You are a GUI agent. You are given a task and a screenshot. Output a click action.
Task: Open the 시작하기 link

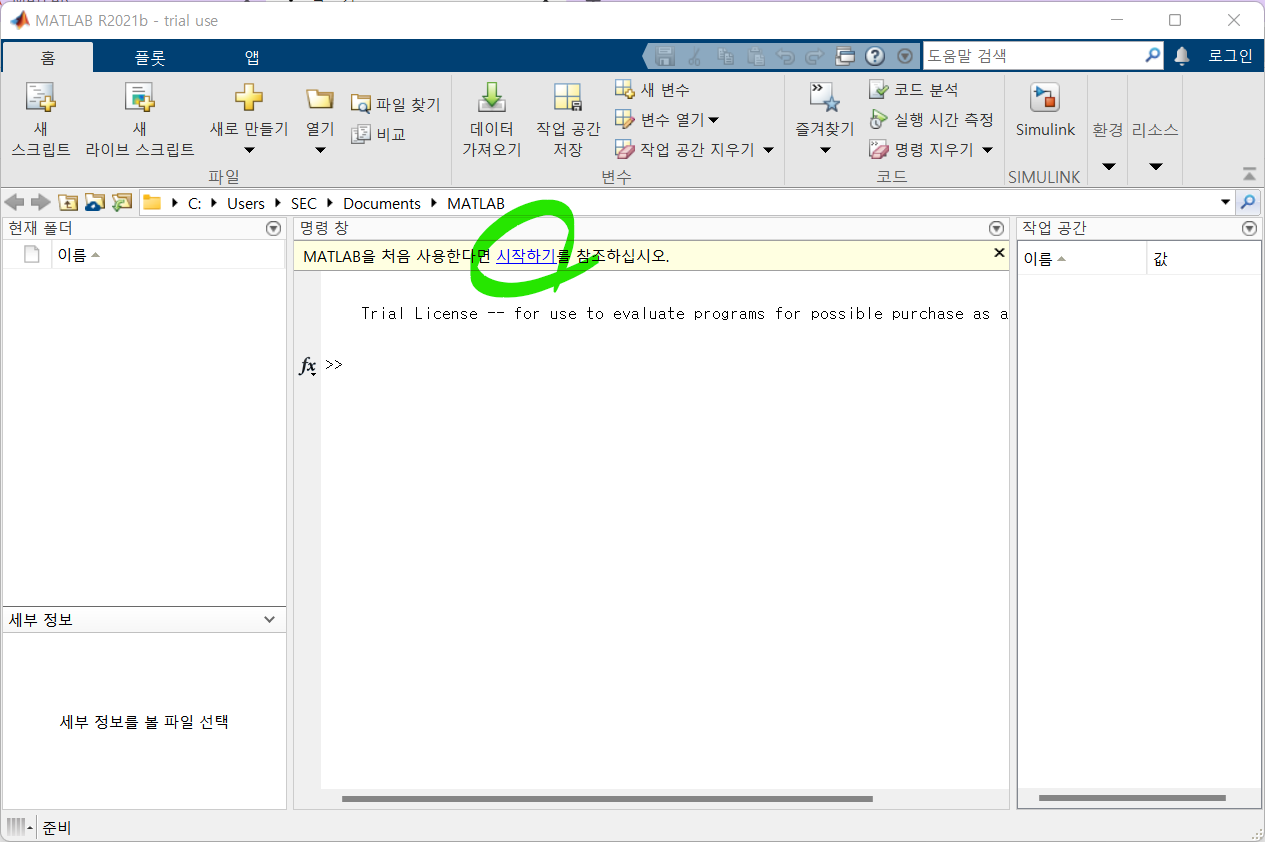(526, 256)
